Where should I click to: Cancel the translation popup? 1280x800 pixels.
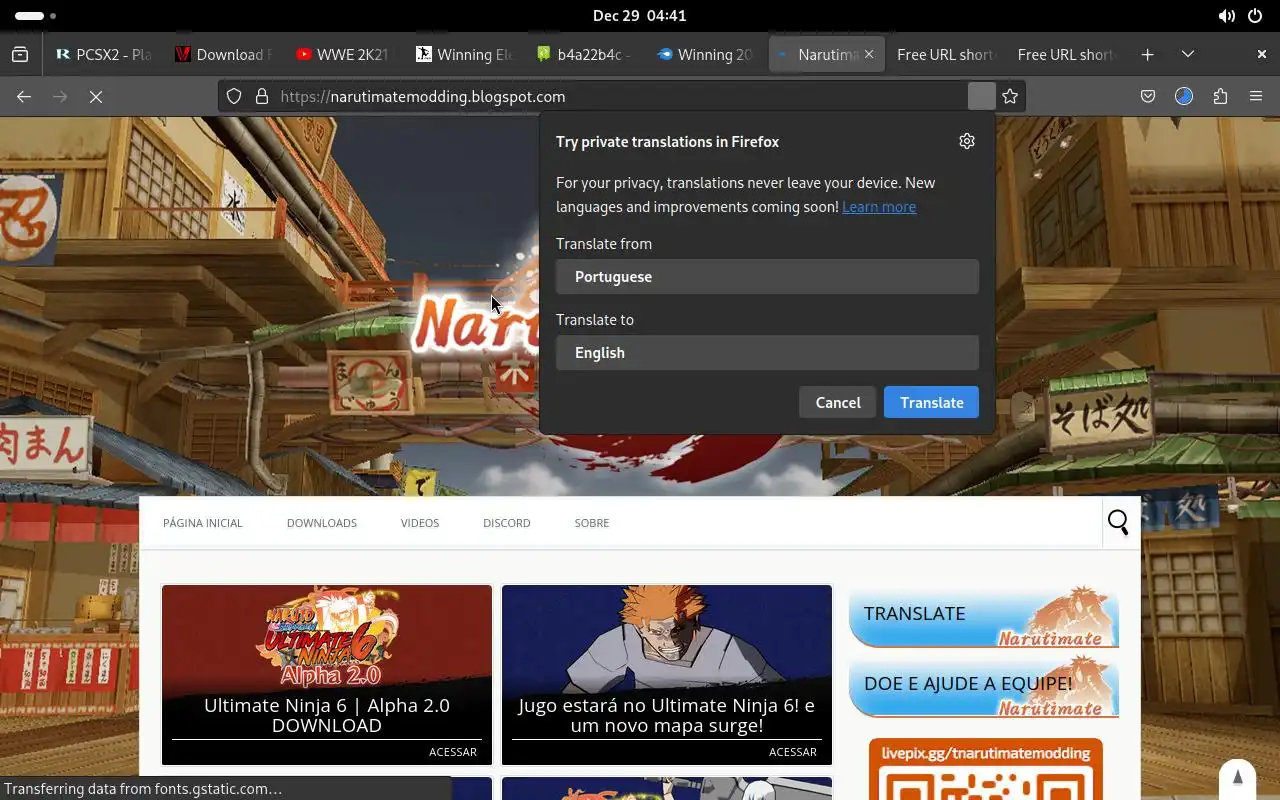pyautogui.click(x=838, y=403)
